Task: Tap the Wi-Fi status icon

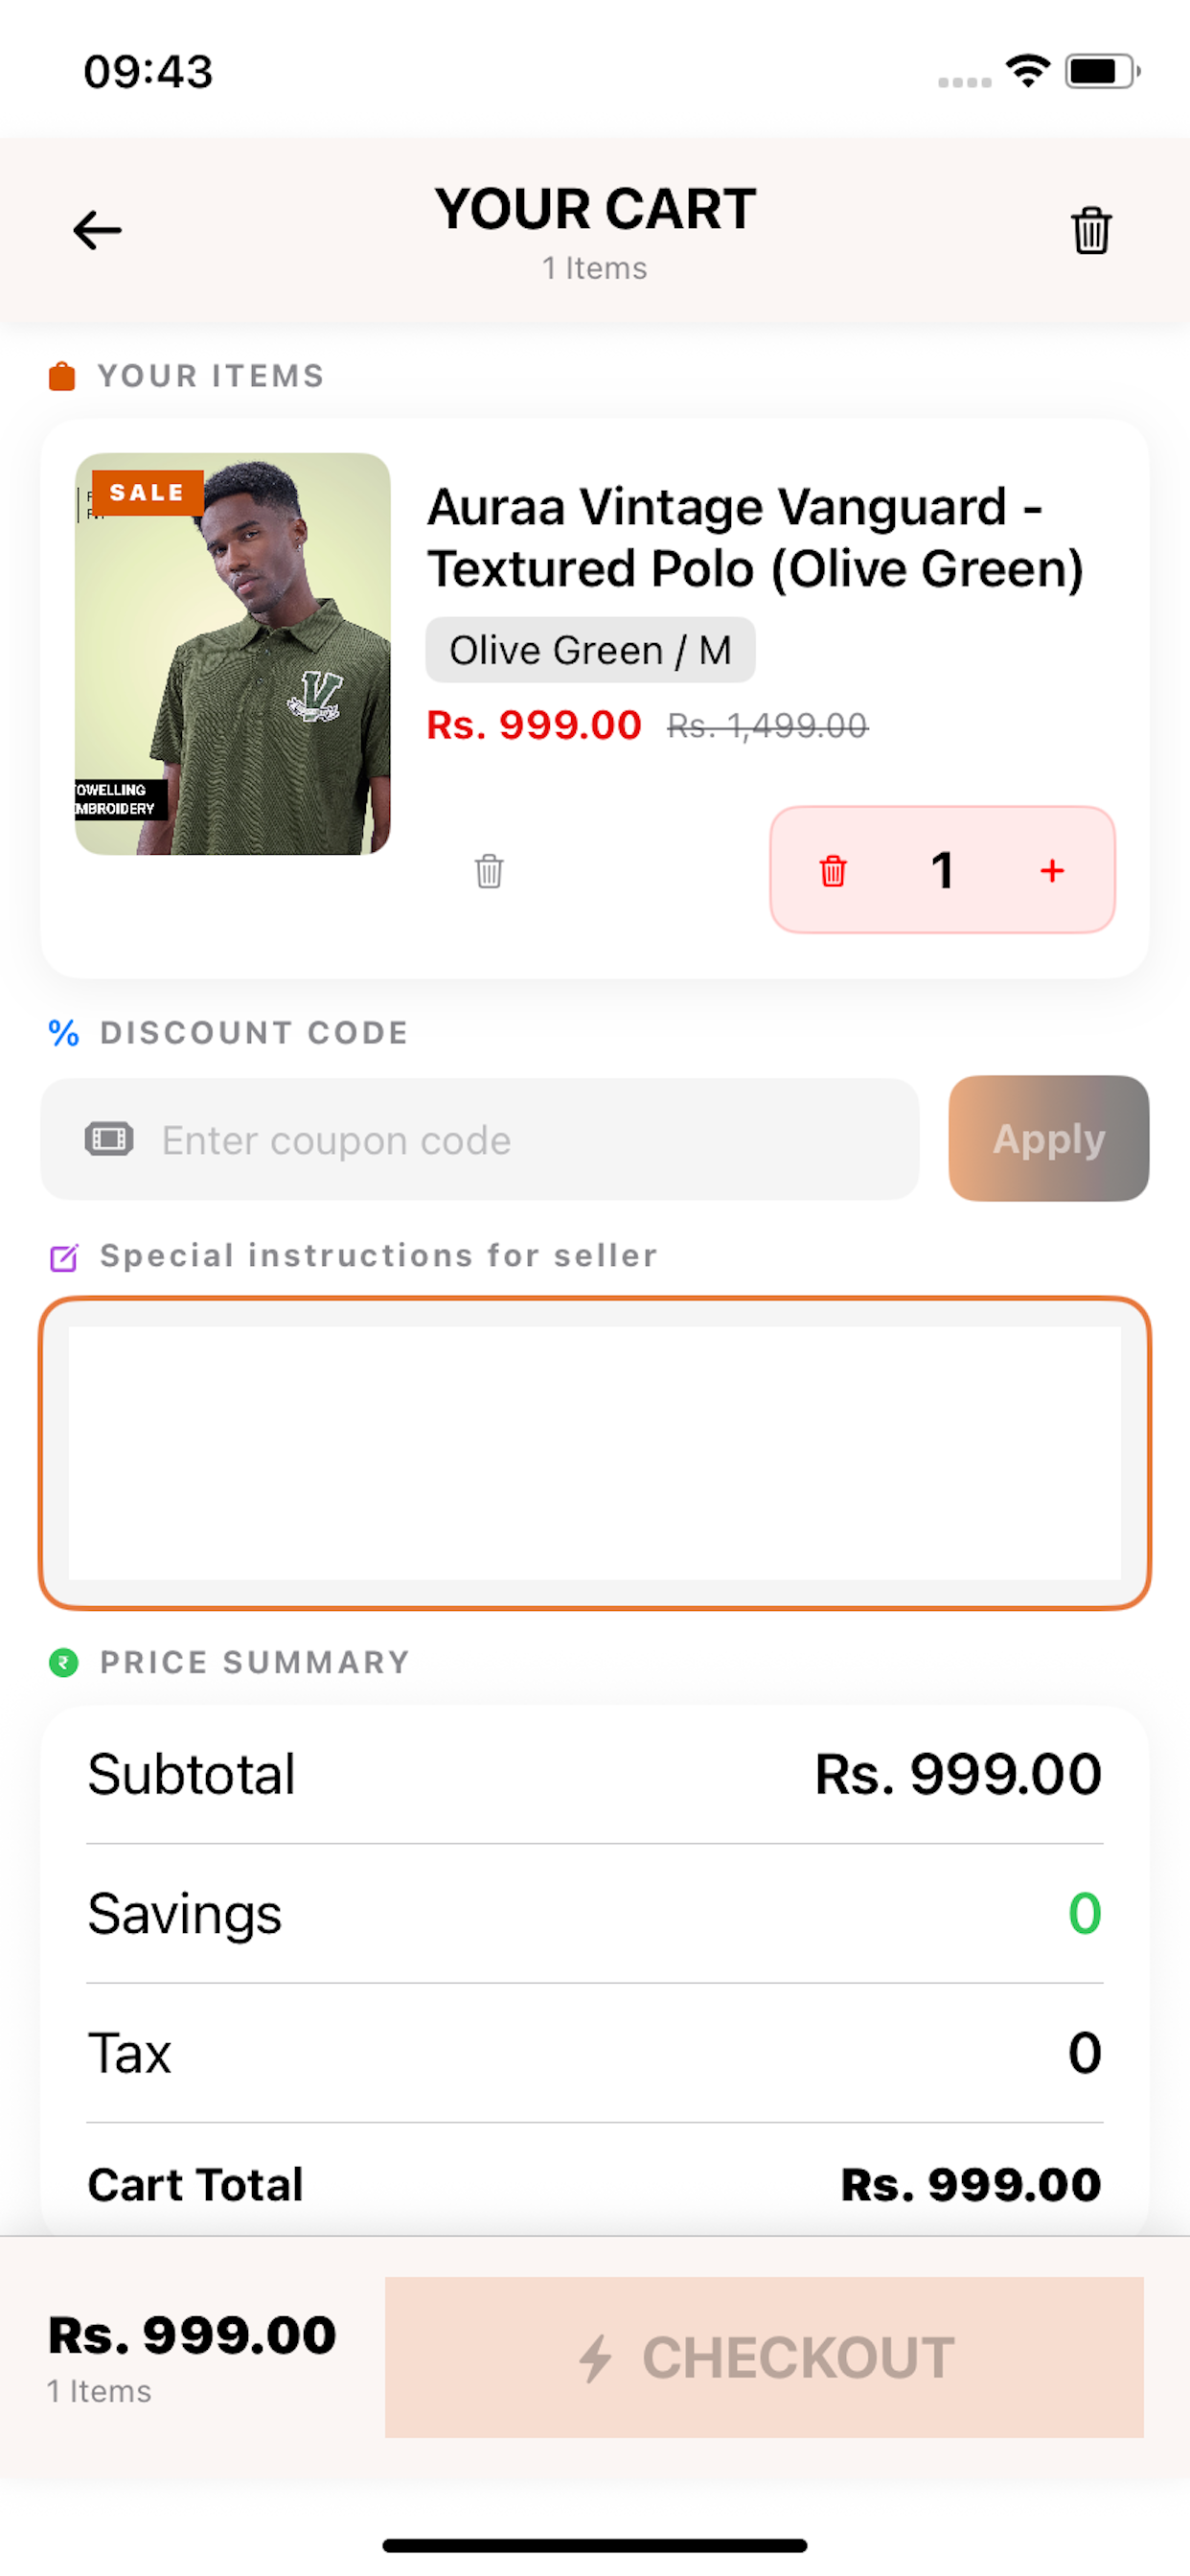Action: pos(1028,71)
